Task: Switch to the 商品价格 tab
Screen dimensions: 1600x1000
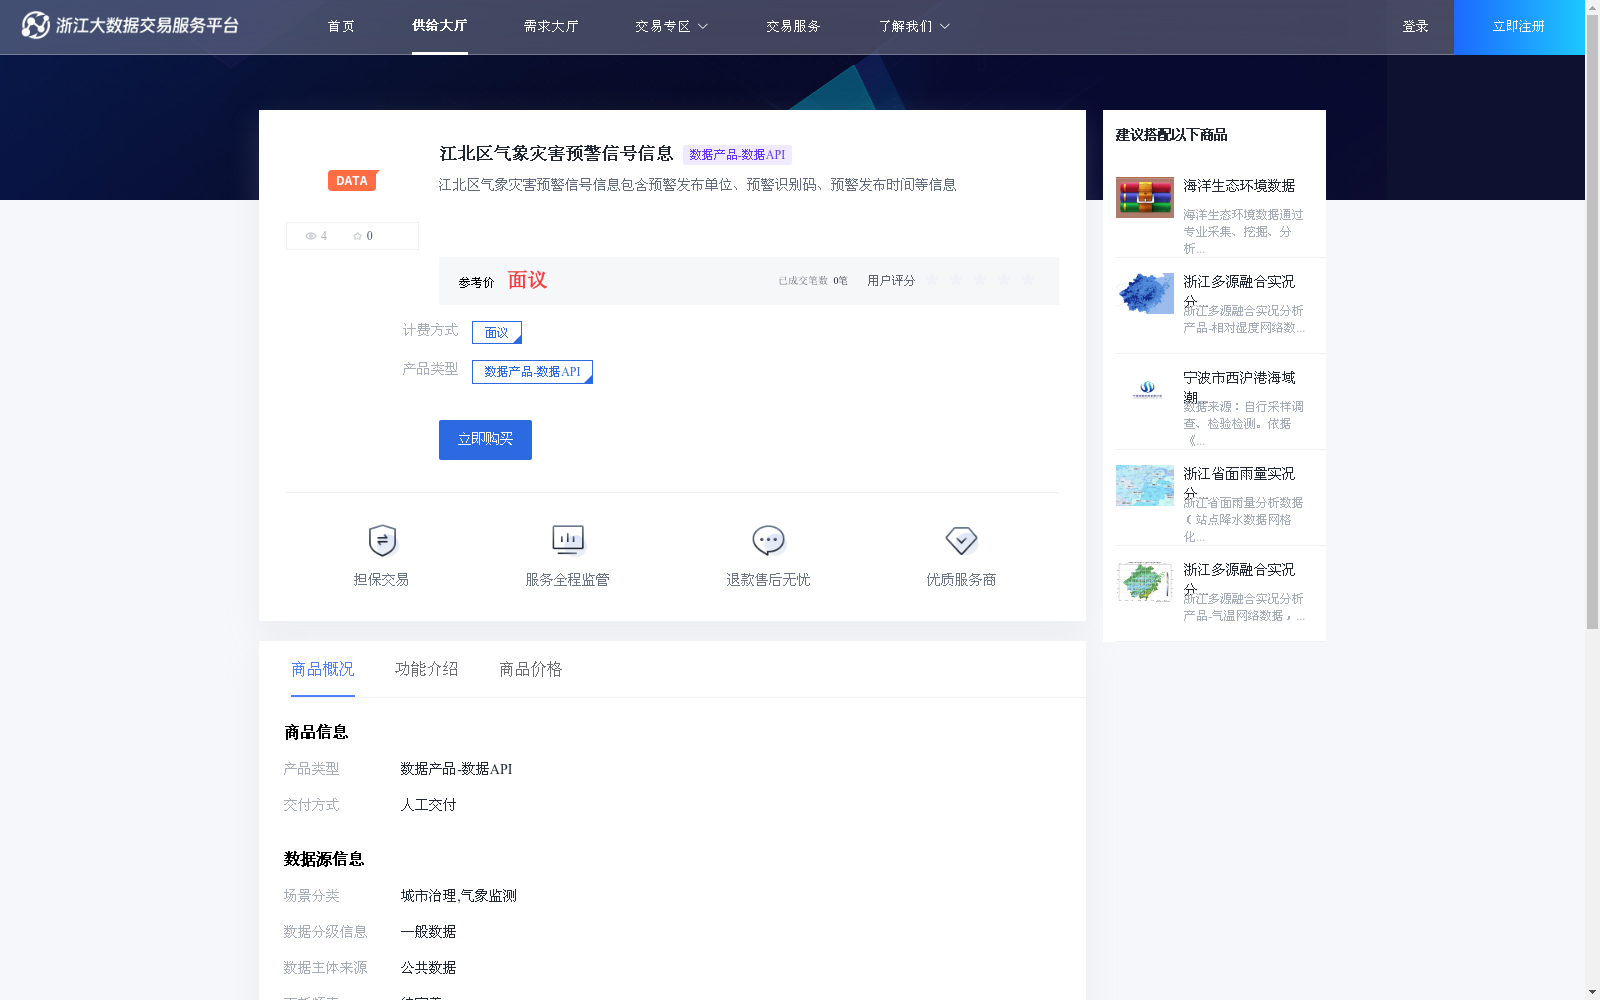Action: point(531,669)
